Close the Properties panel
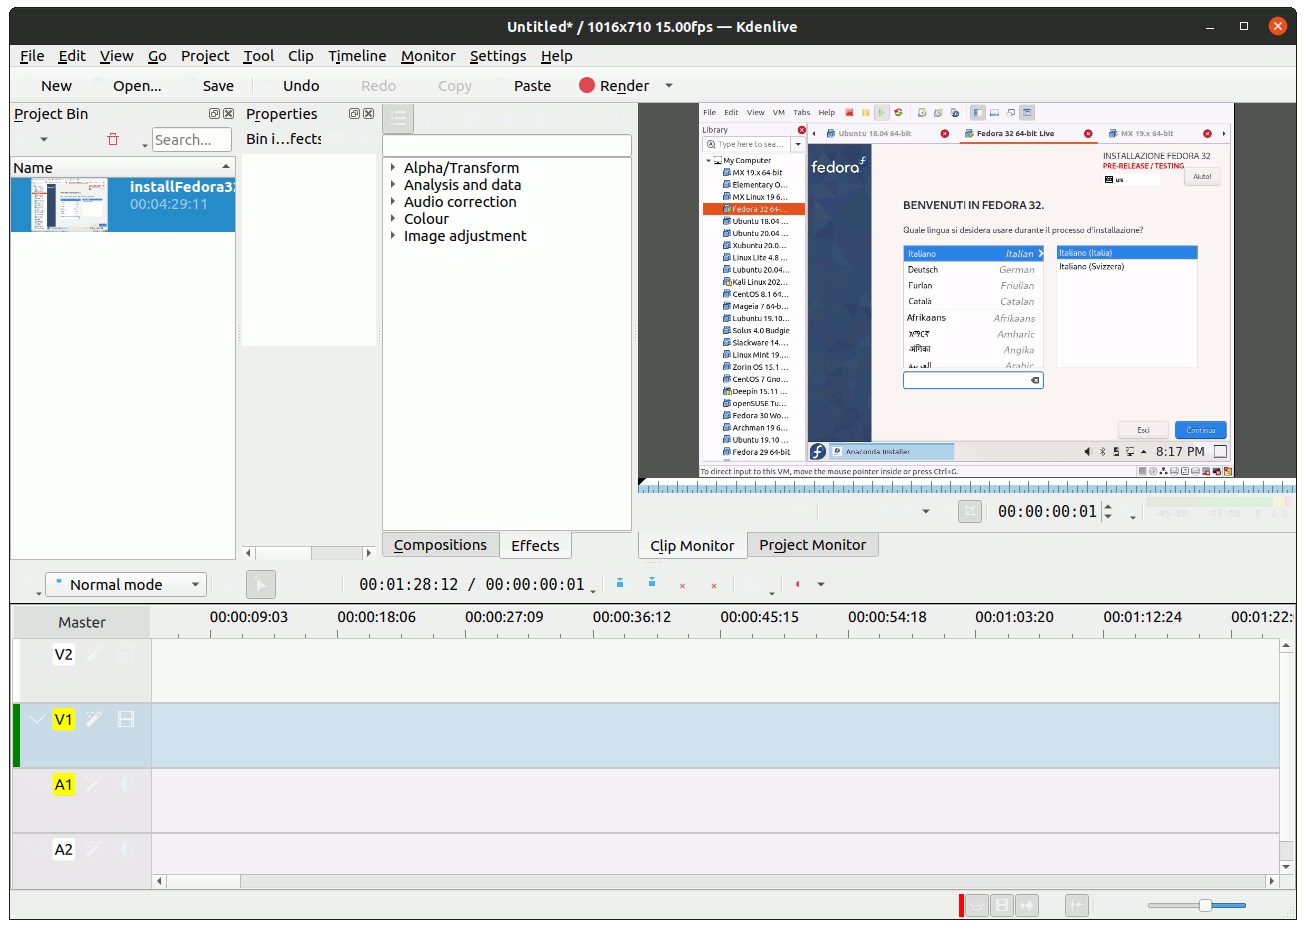Screen dimensions: 1306x929 (x=368, y=114)
